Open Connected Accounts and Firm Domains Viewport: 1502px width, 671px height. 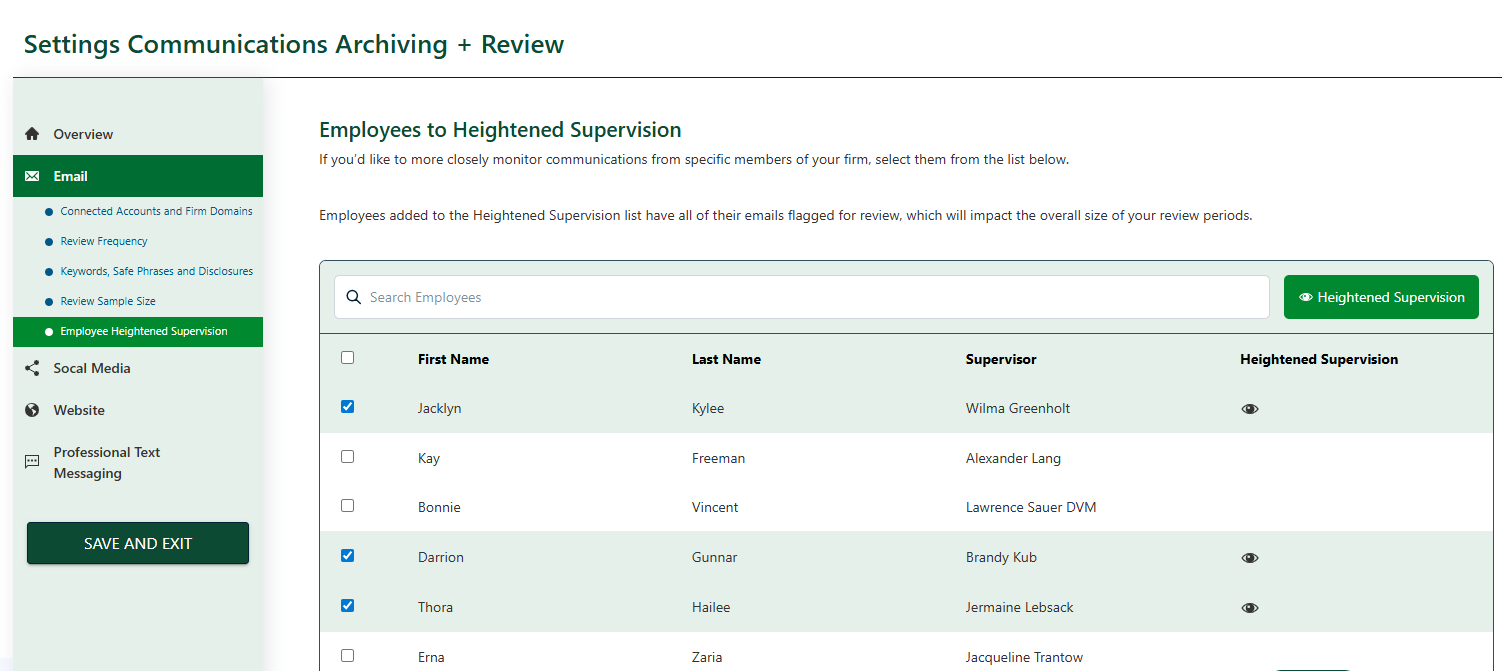tap(156, 211)
